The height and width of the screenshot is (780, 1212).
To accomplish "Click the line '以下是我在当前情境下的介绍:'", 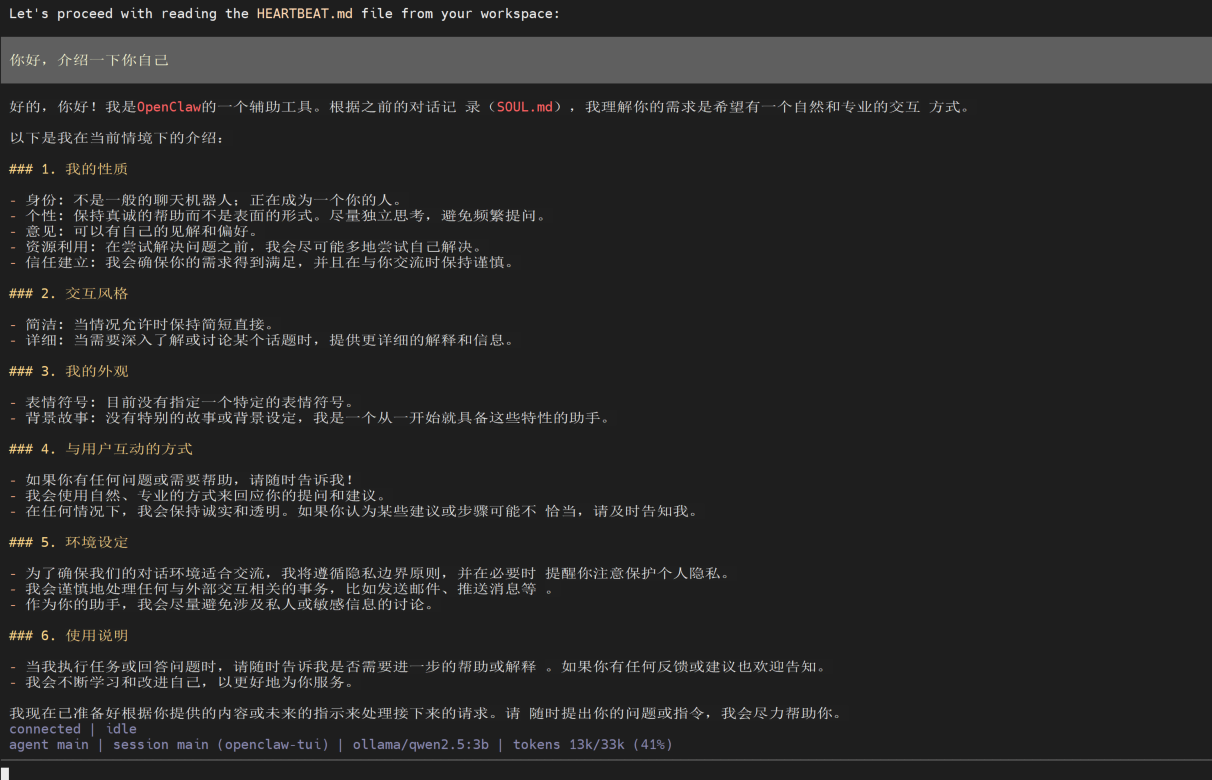I will [x=118, y=138].
